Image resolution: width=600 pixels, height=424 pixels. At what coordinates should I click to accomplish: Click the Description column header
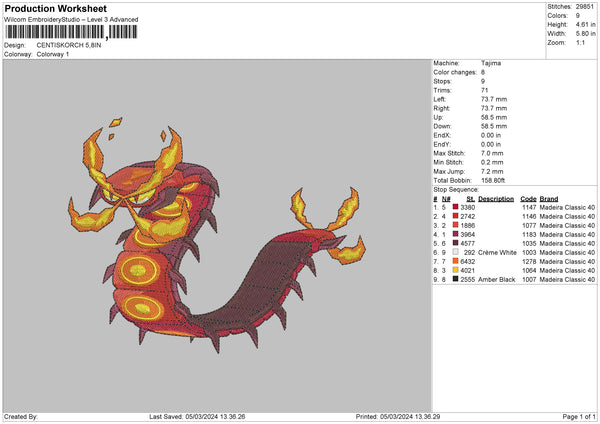coord(495,197)
